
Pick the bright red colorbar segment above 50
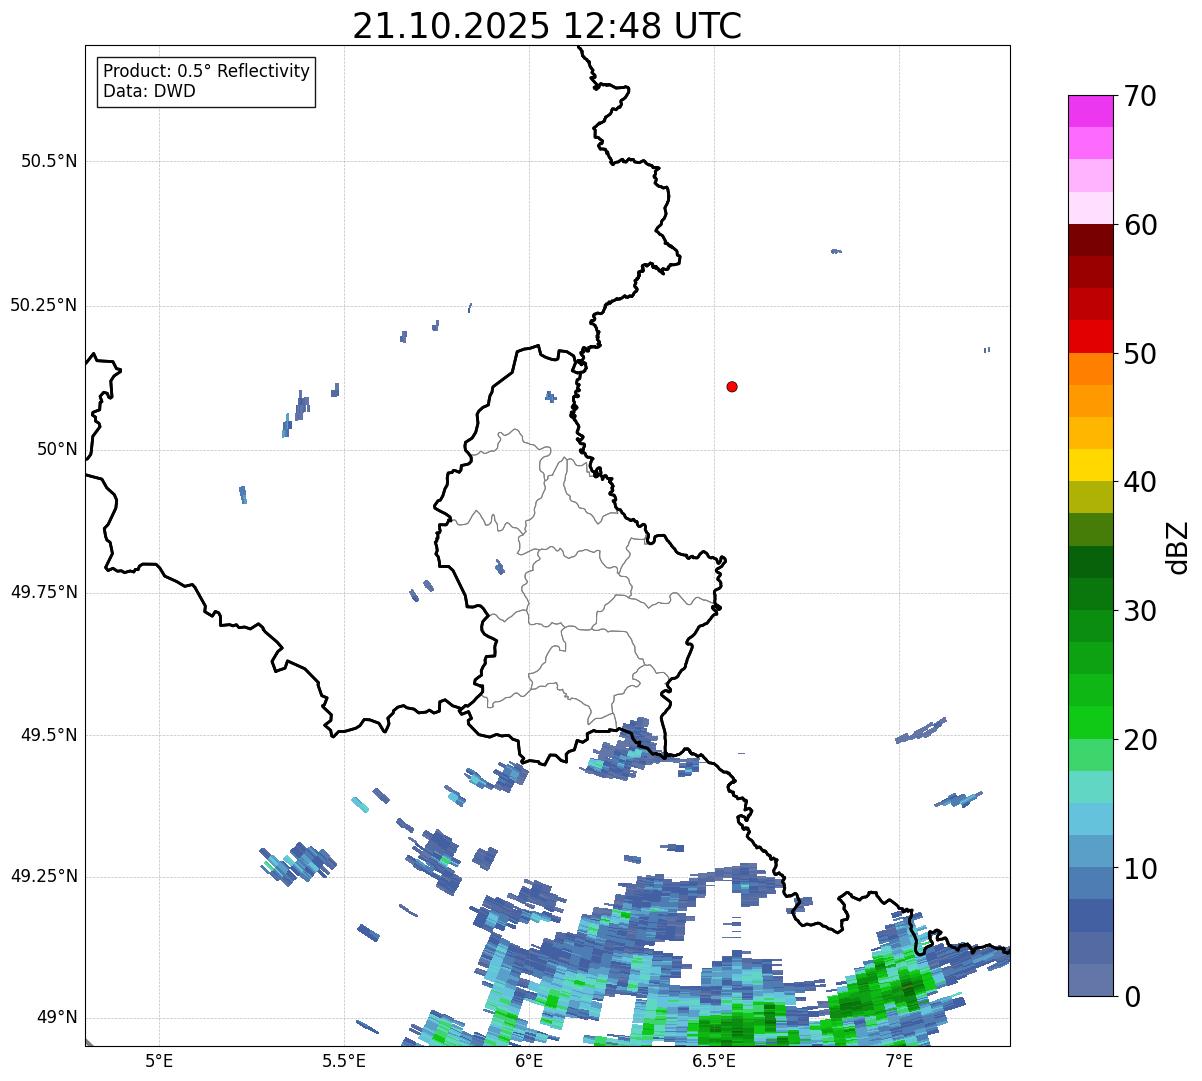point(1090,336)
